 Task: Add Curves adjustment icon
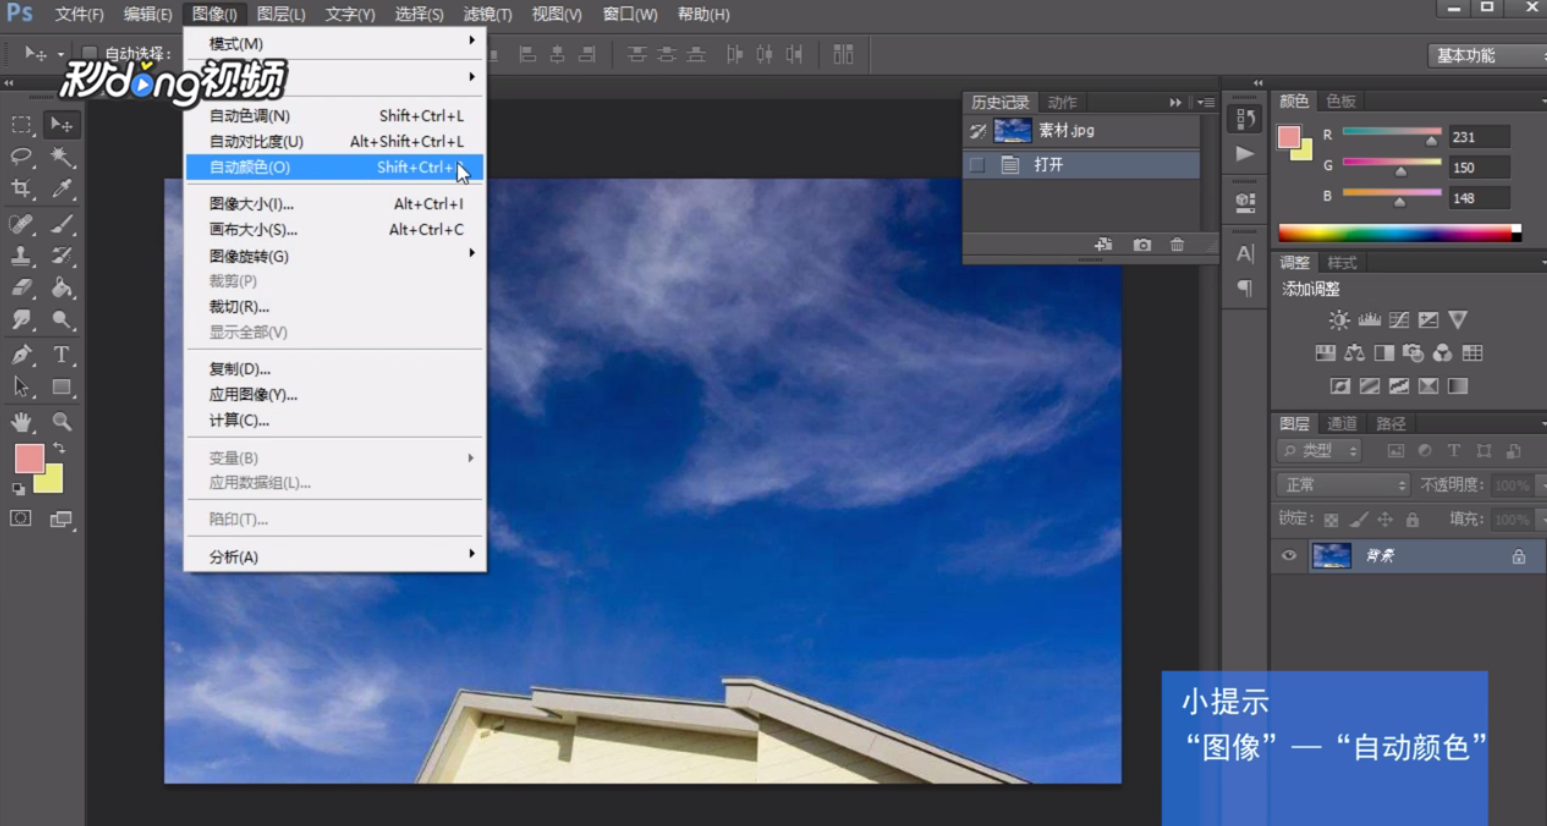click(1399, 320)
